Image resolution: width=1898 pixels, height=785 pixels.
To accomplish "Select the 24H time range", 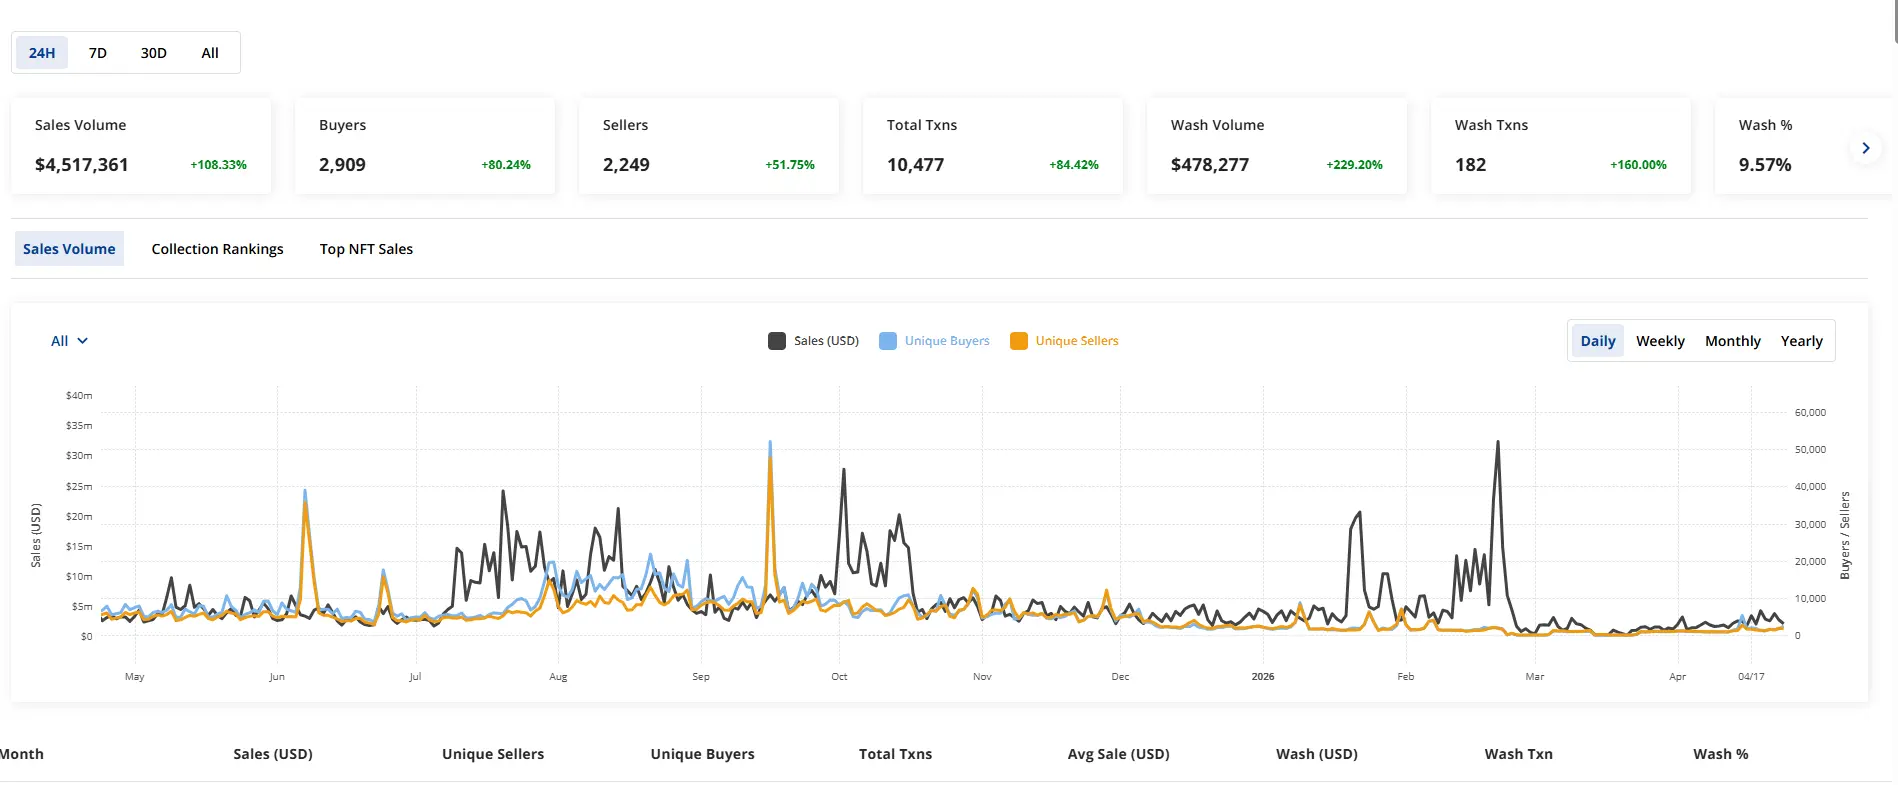I will 42,53.
